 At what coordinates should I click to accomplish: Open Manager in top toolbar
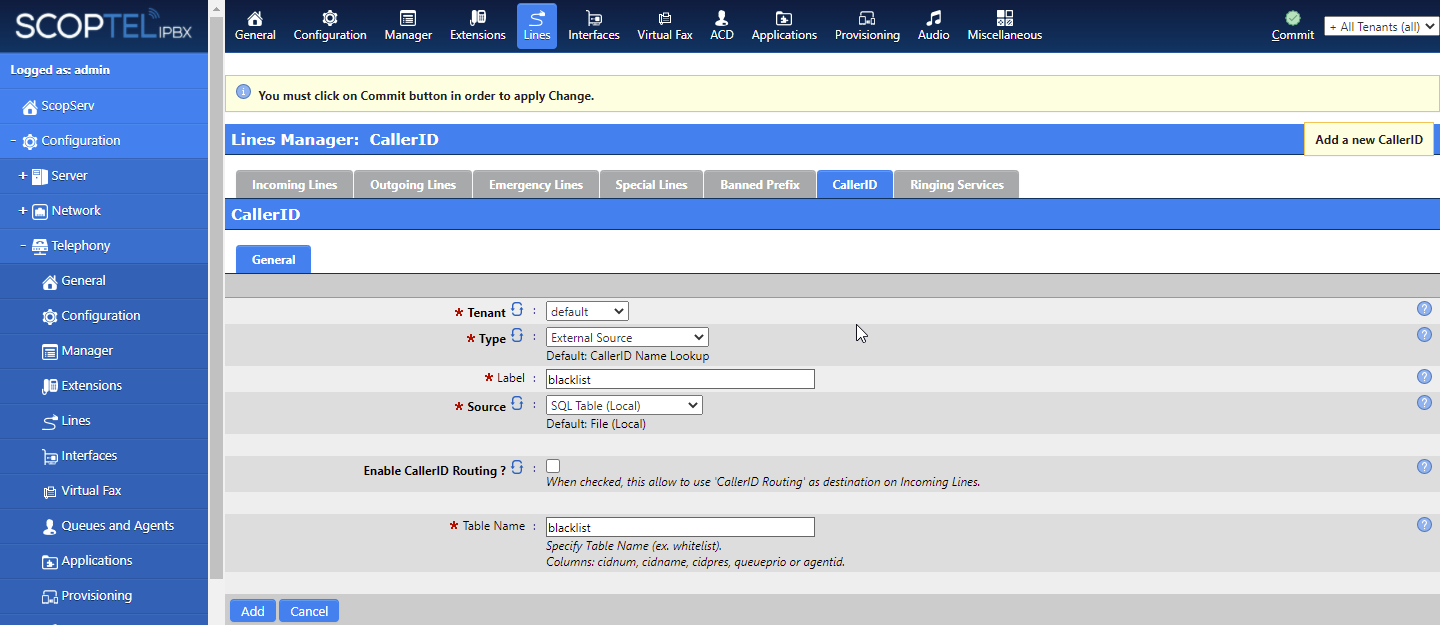click(408, 26)
